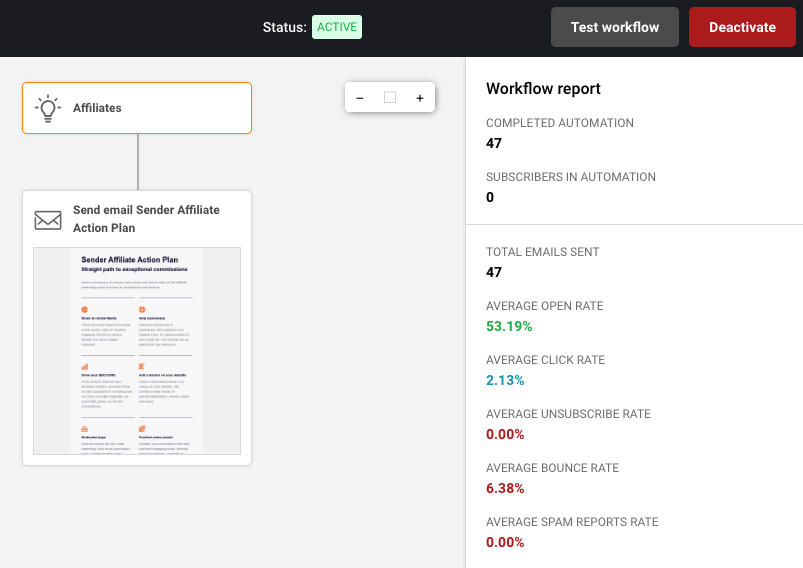This screenshot has height=568, width=803.
Task: Click the Total Emails Sent value
Action: click(x=494, y=272)
